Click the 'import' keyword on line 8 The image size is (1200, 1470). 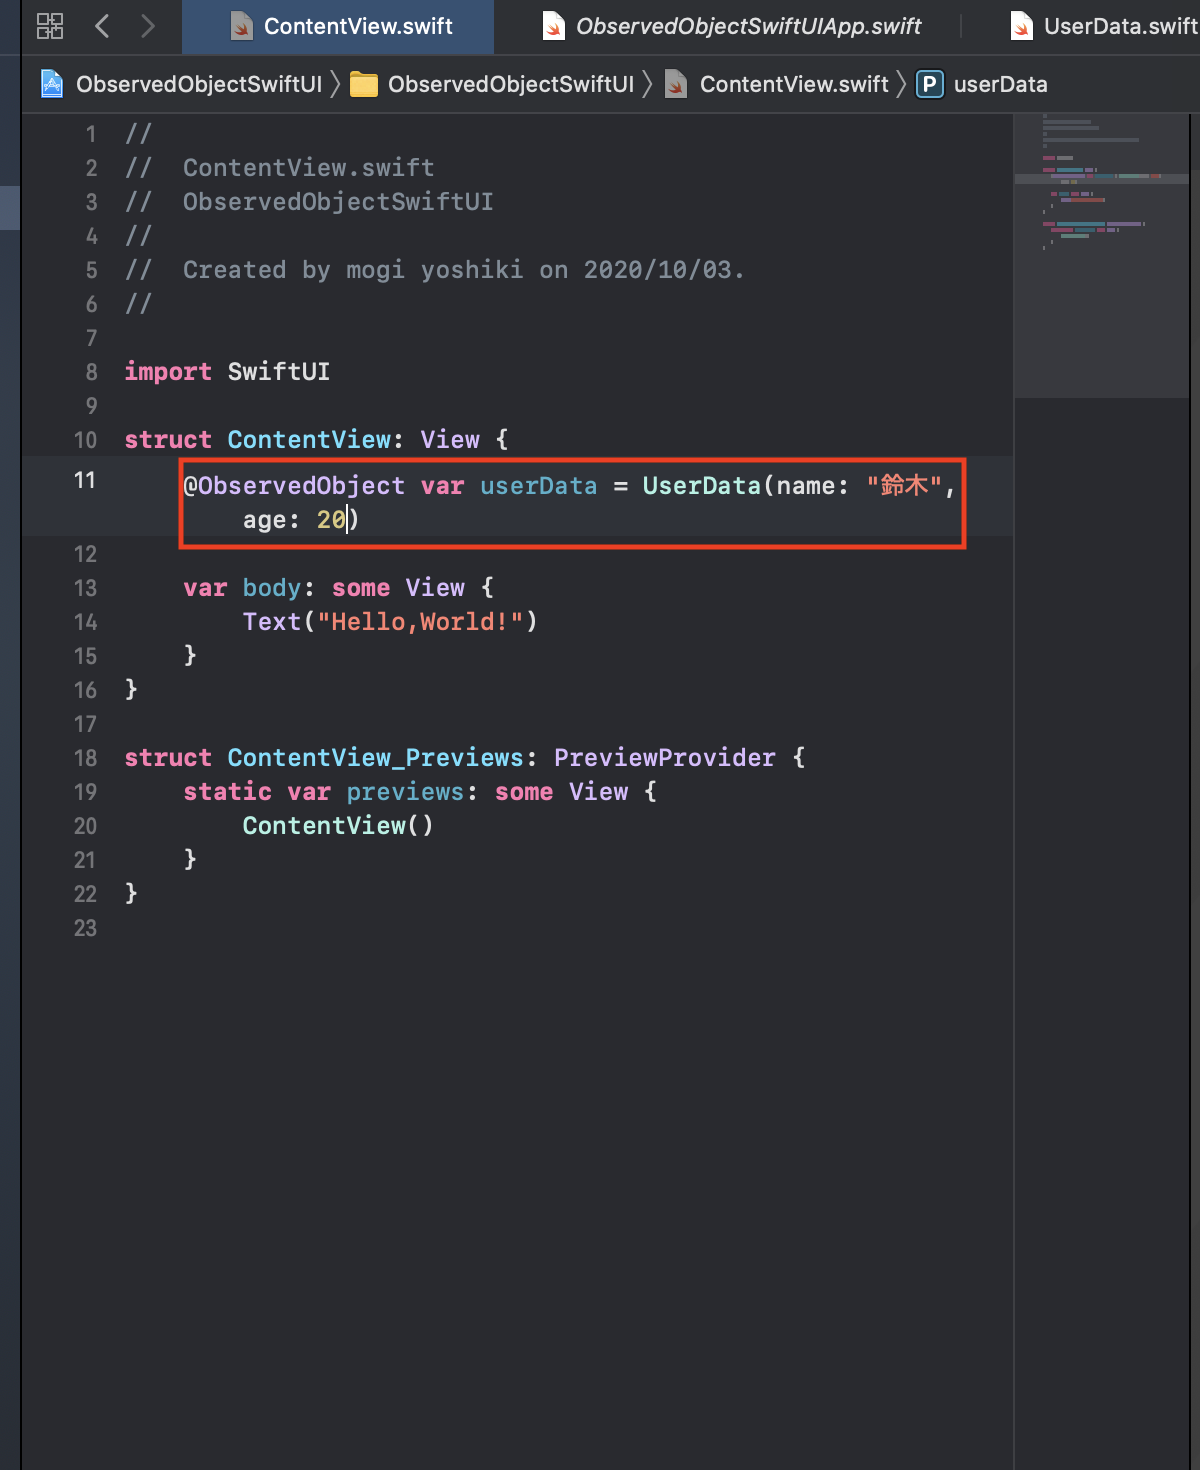[x=168, y=372]
